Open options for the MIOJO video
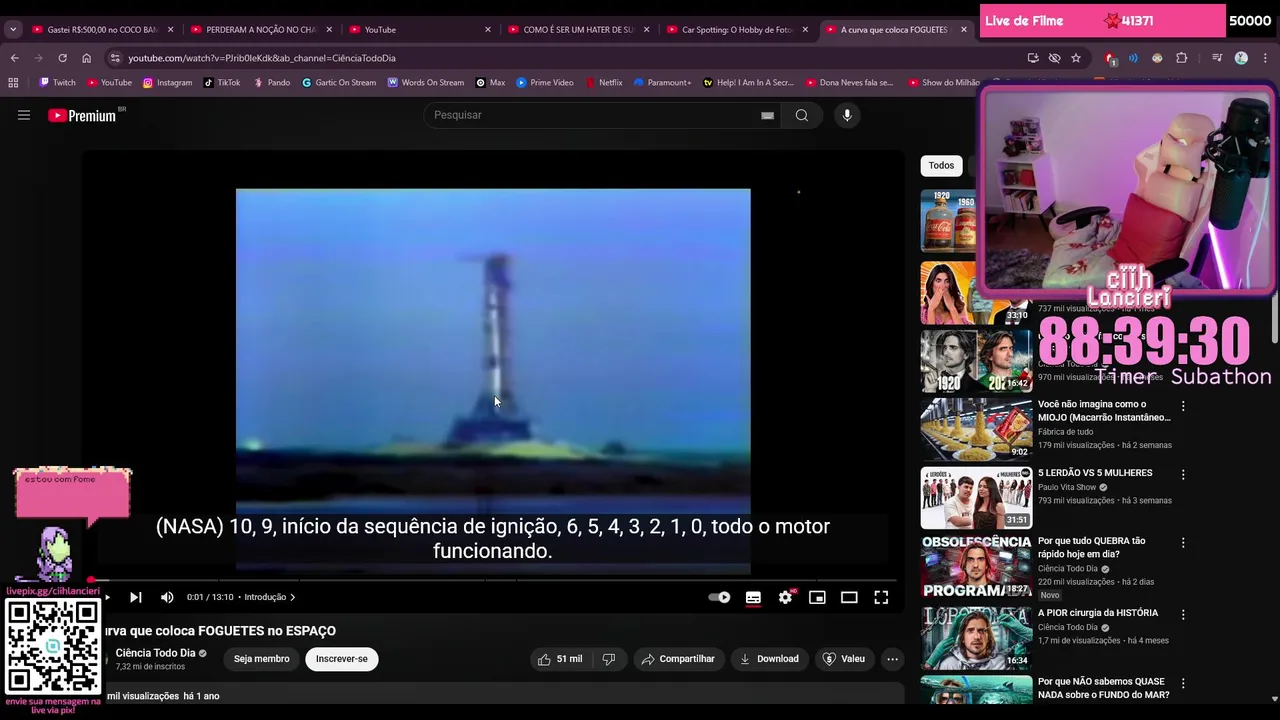 coord(1183,406)
